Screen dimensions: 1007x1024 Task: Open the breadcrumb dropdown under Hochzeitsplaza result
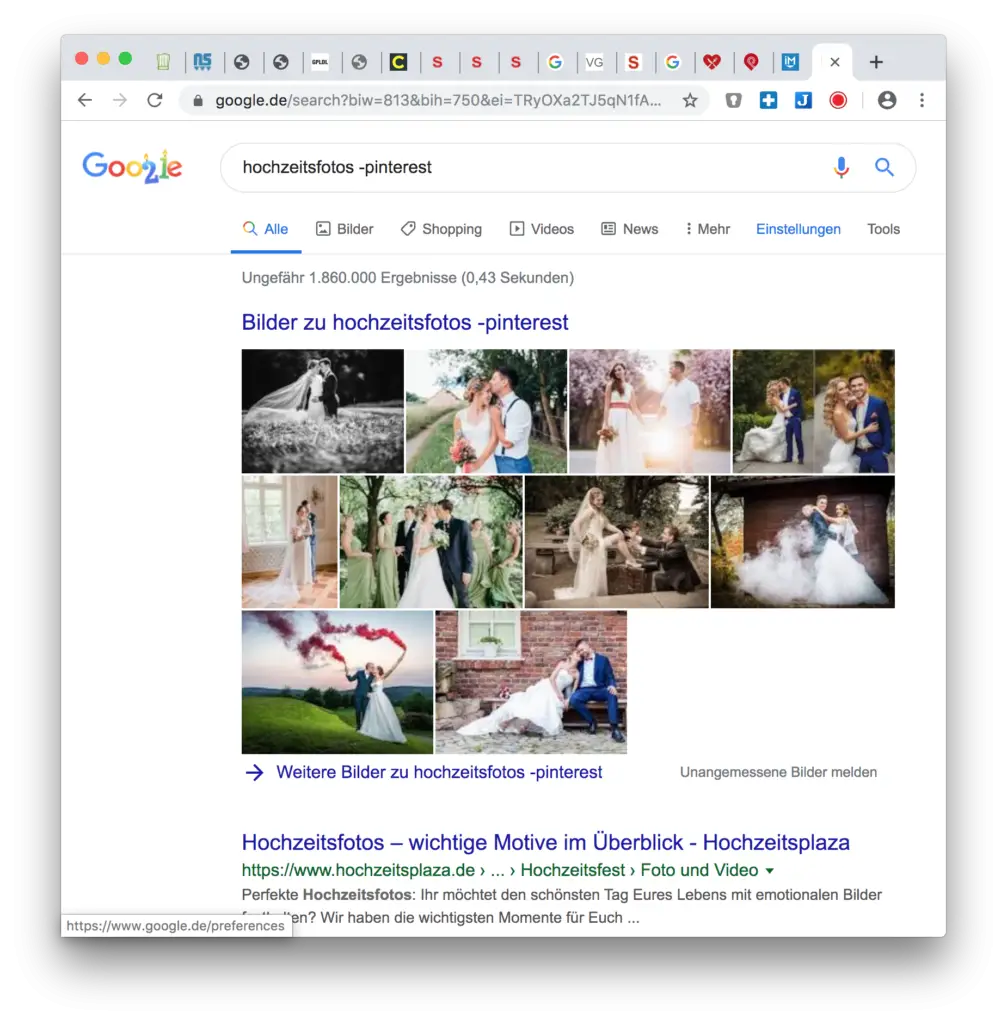coord(768,870)
